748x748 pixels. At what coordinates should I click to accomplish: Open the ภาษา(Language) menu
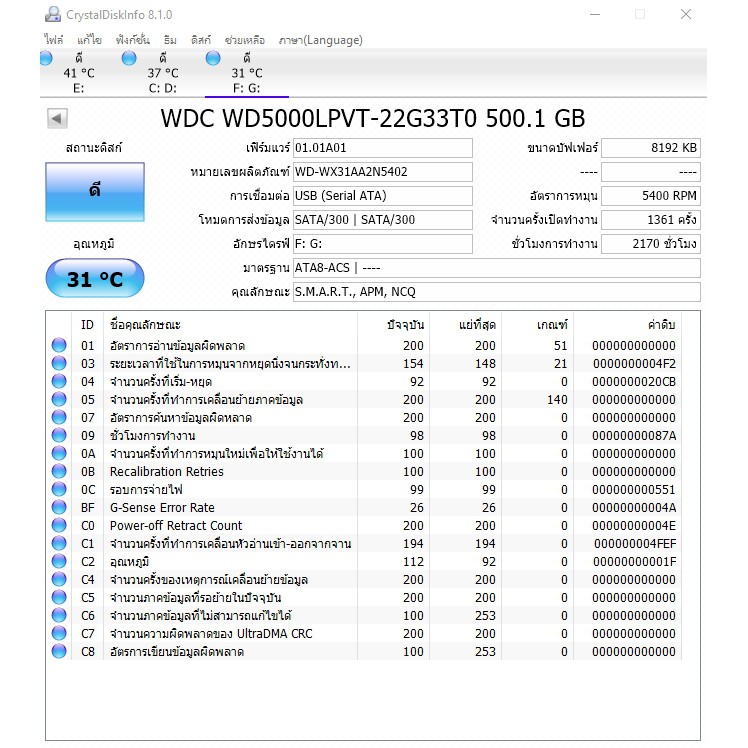coord(320,40)
